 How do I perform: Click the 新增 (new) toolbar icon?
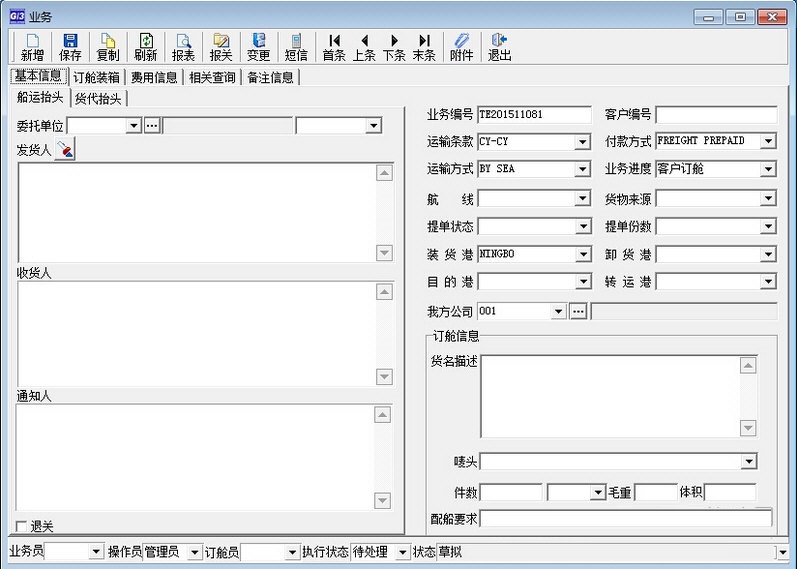33,47
